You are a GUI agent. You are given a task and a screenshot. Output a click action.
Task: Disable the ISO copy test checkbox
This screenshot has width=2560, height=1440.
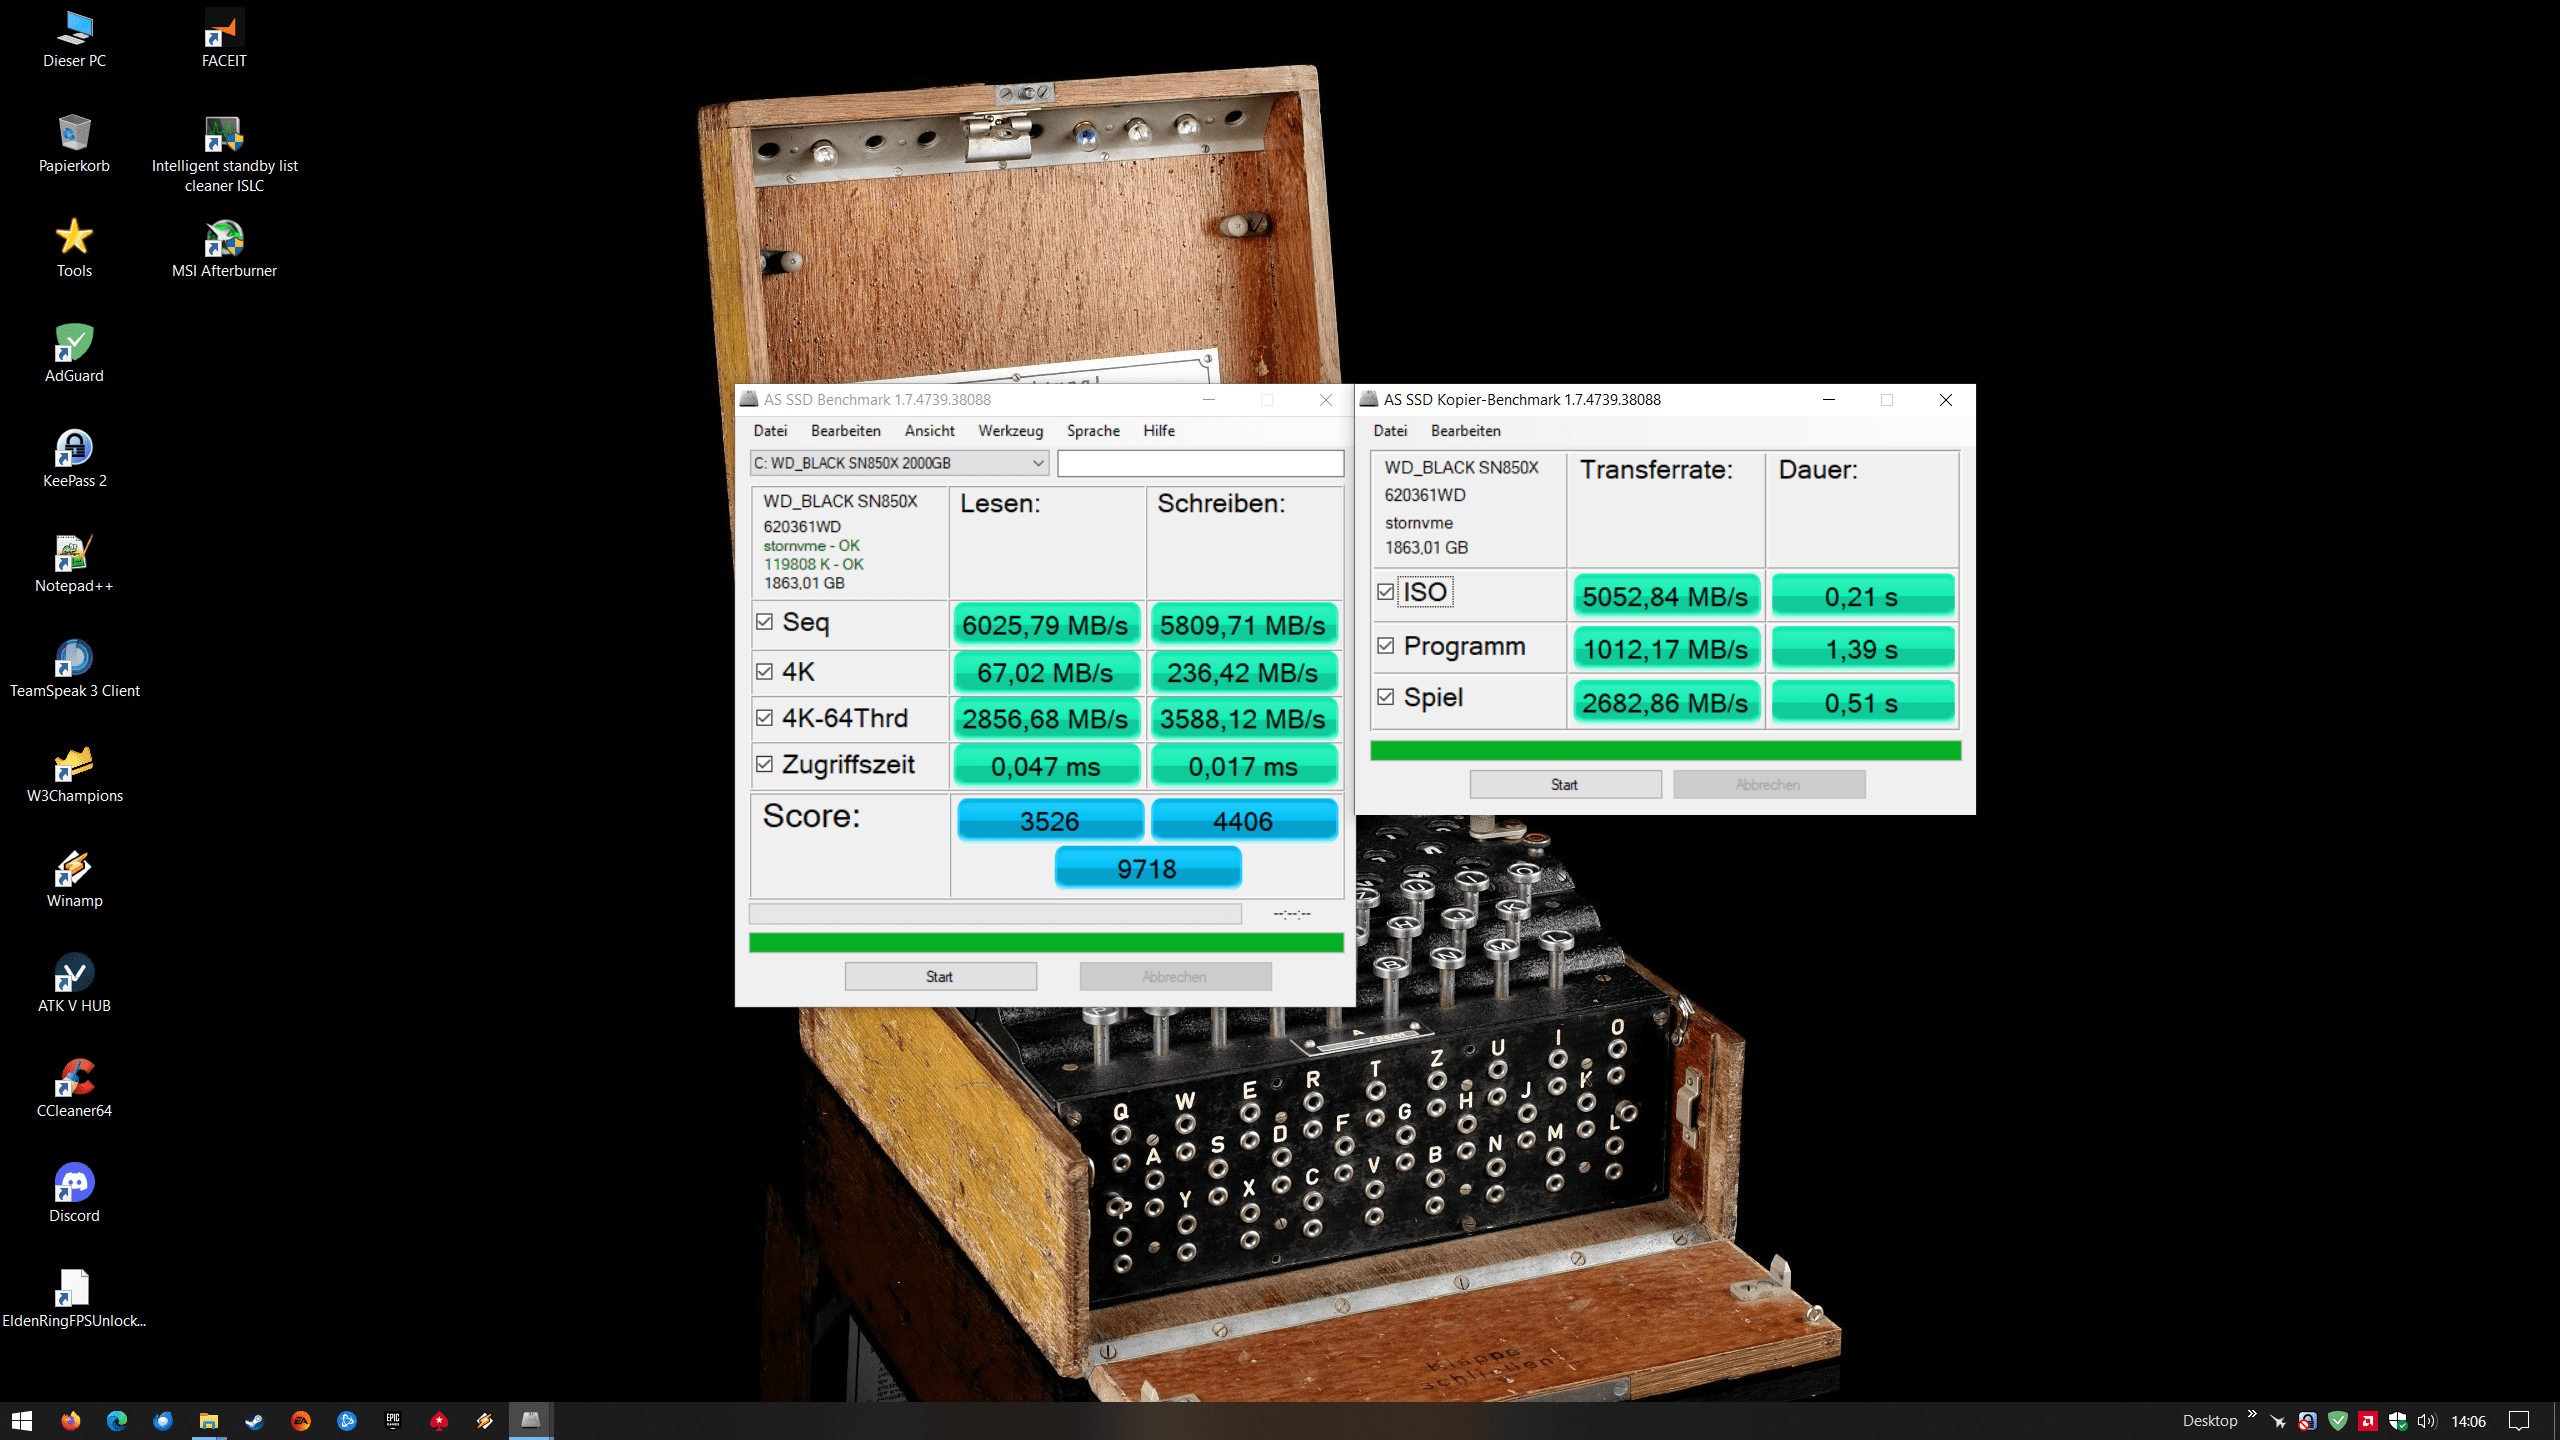pyautogui.click(x=1385, y=592)
